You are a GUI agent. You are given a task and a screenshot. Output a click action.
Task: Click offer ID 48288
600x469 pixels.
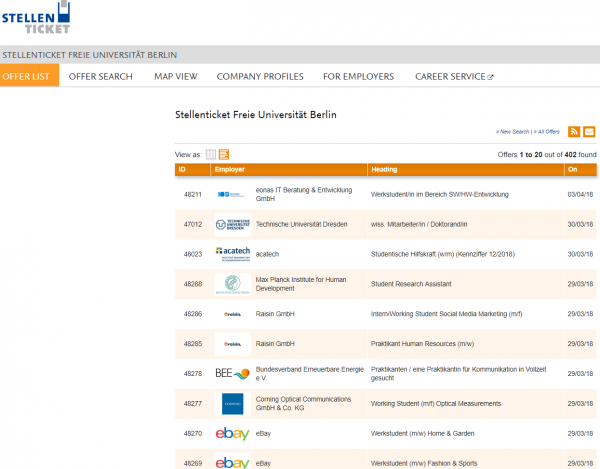pyautogui.click(x=192, y=284)
